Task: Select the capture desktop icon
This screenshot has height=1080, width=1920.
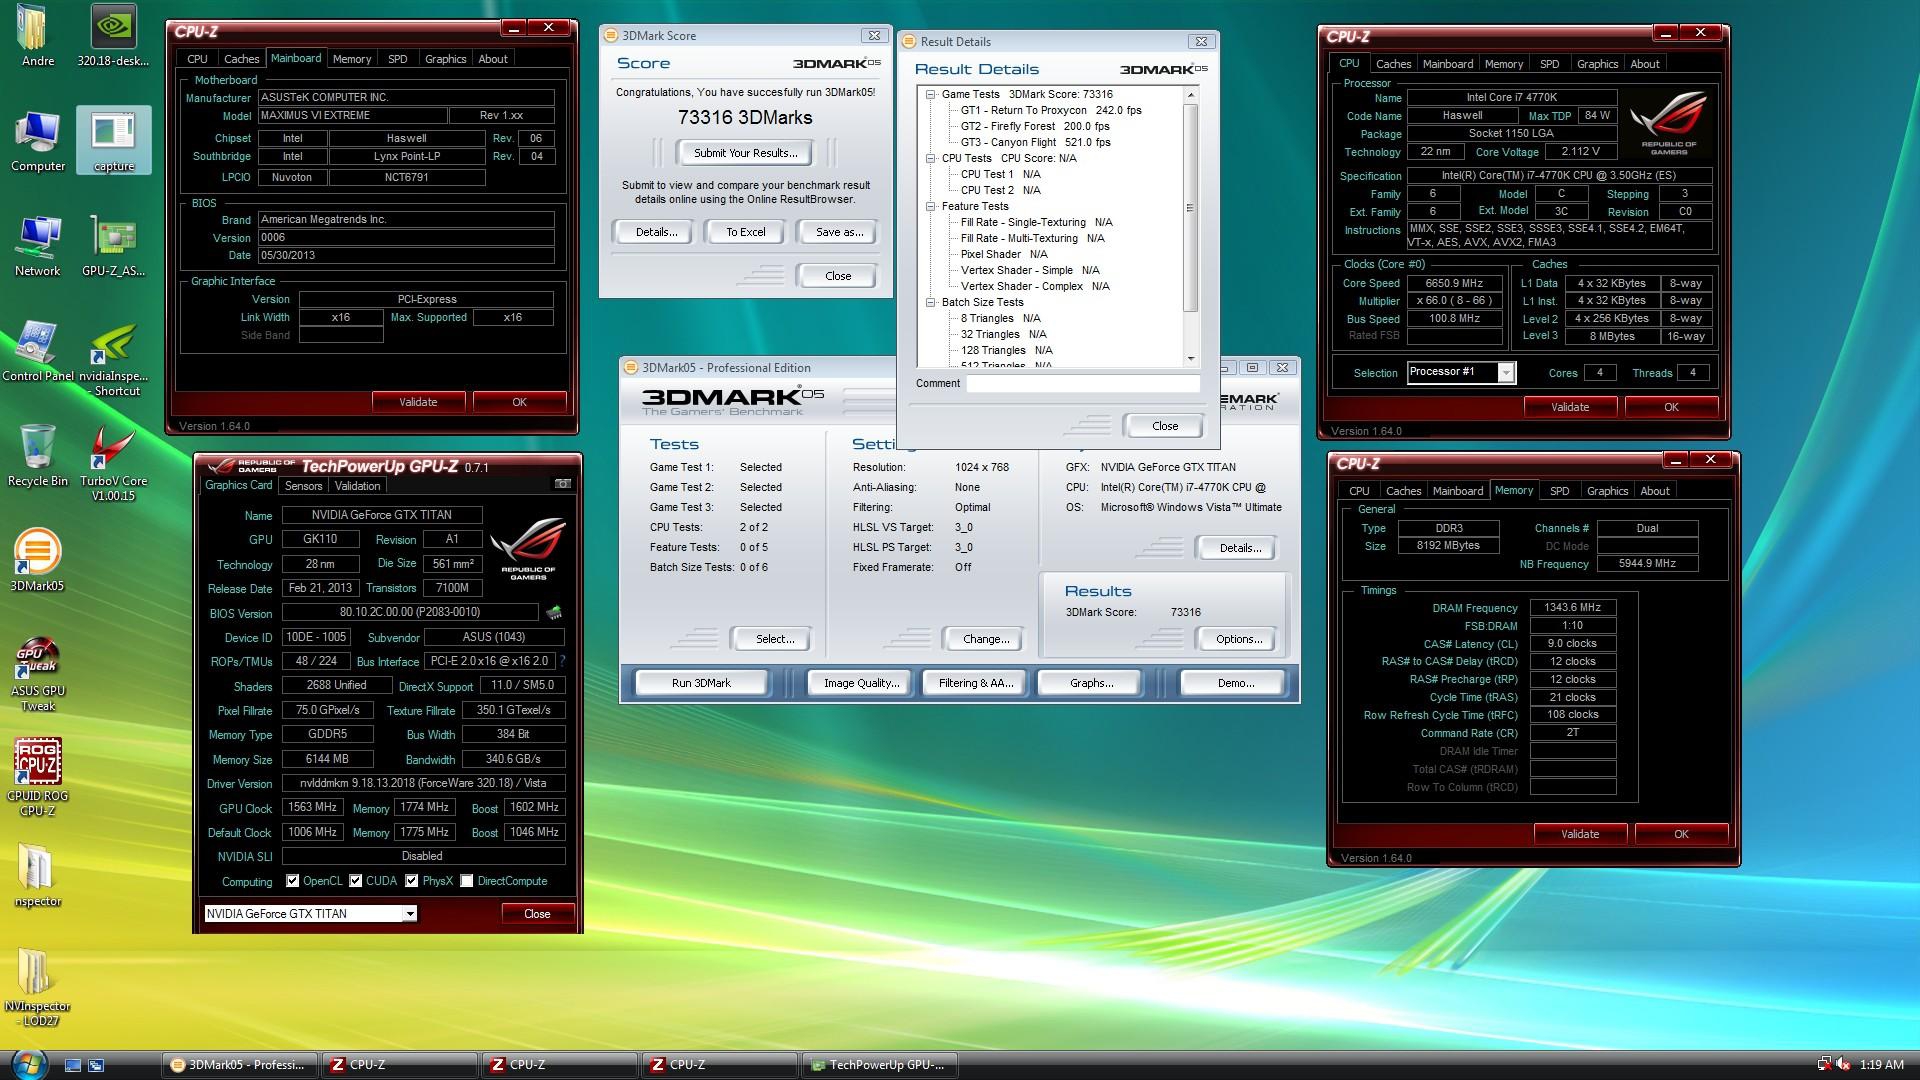Action: (x=114, y=140)
